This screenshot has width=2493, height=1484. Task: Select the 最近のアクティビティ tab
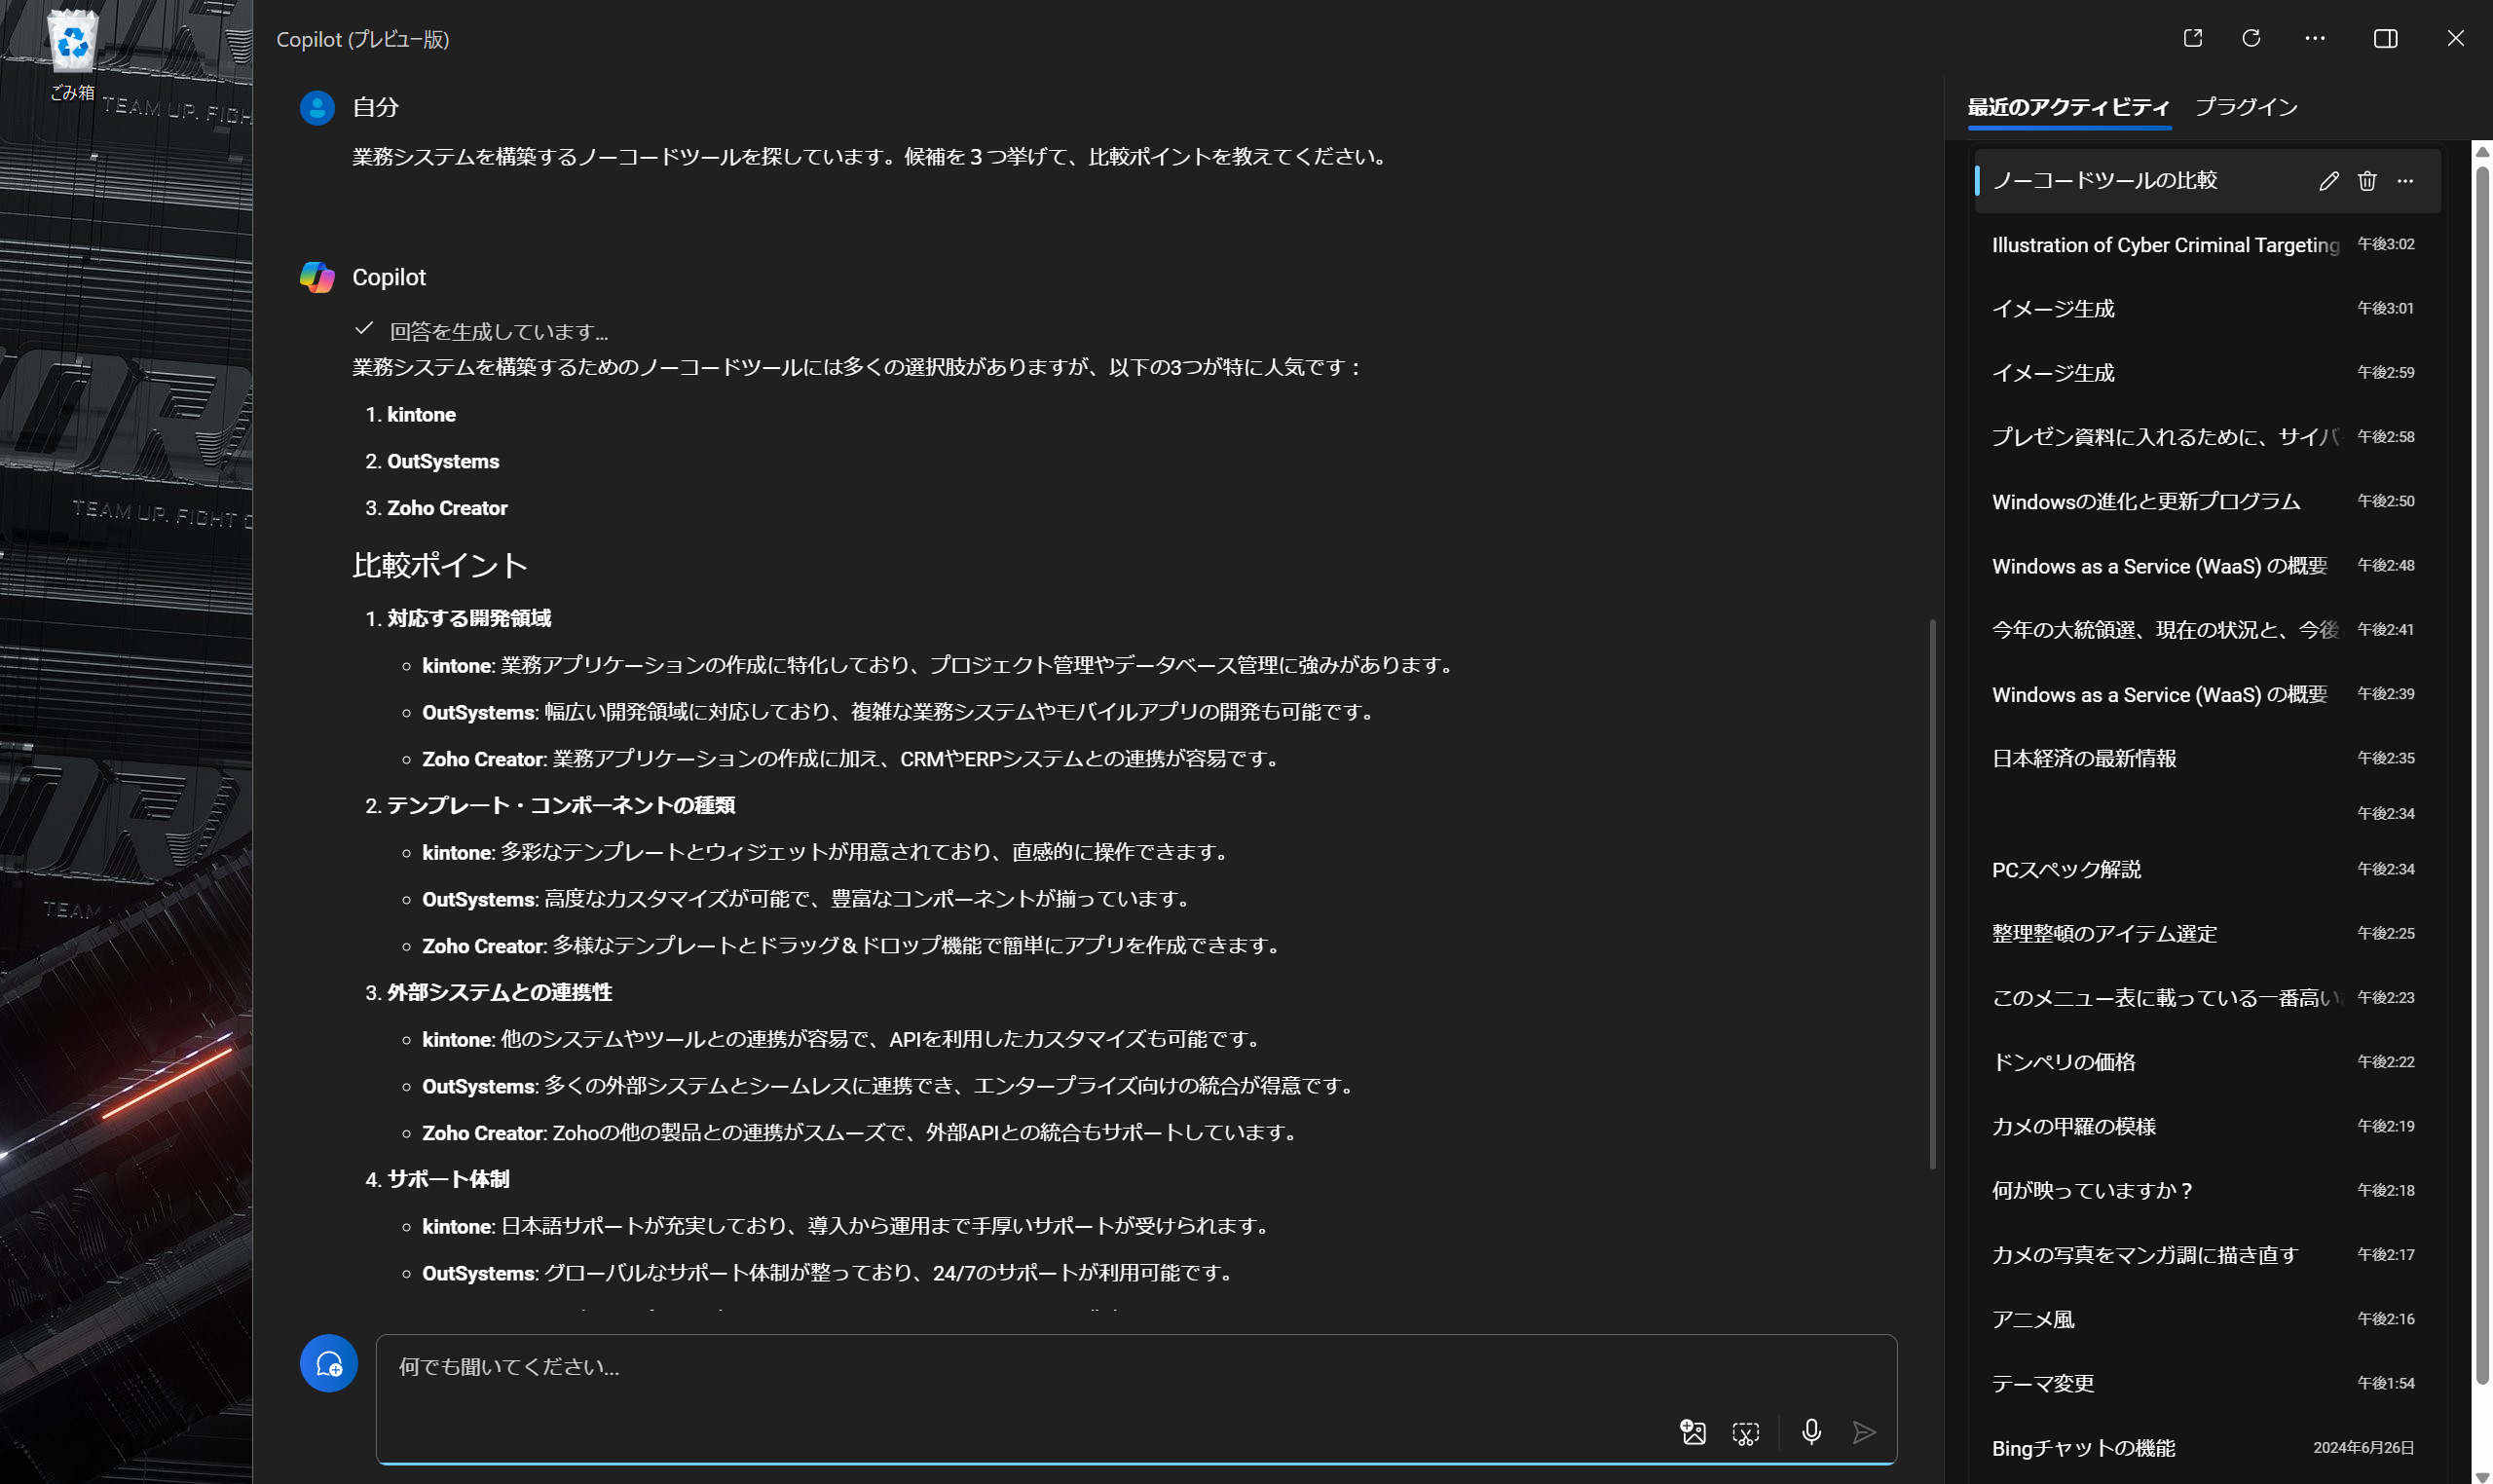click(x=2068, y=107)
